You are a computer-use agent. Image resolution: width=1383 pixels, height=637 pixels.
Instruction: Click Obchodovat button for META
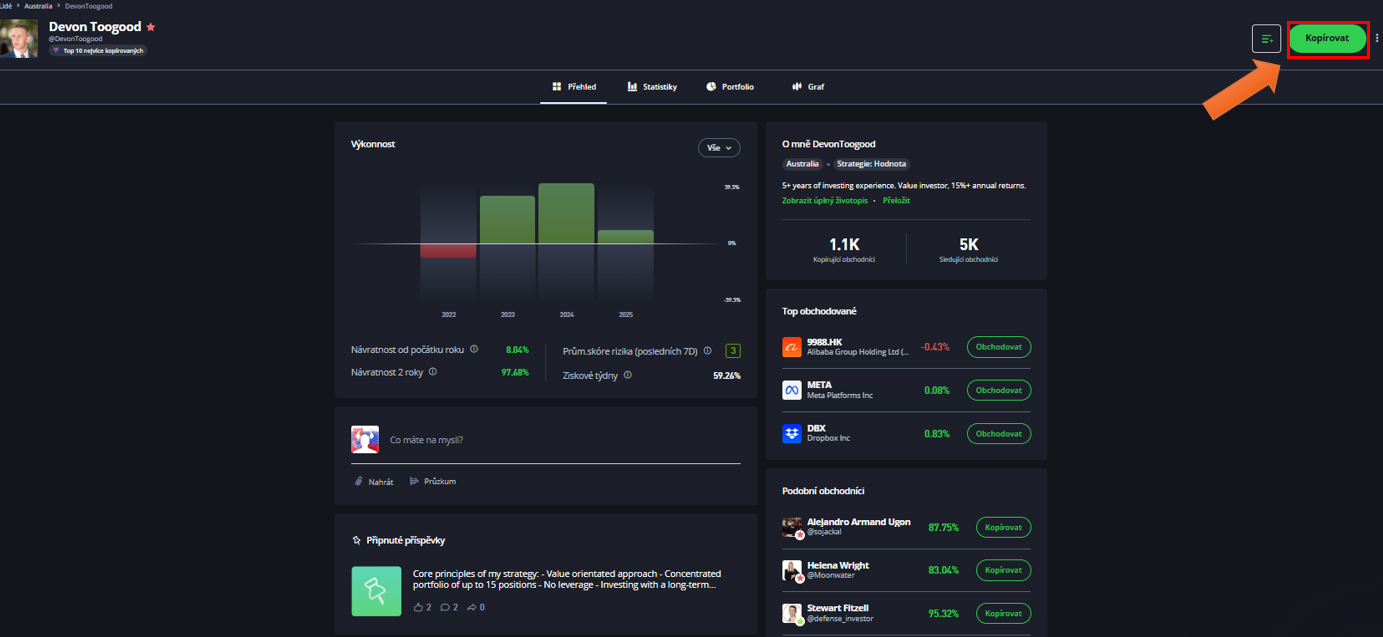[x=998, y=390]
